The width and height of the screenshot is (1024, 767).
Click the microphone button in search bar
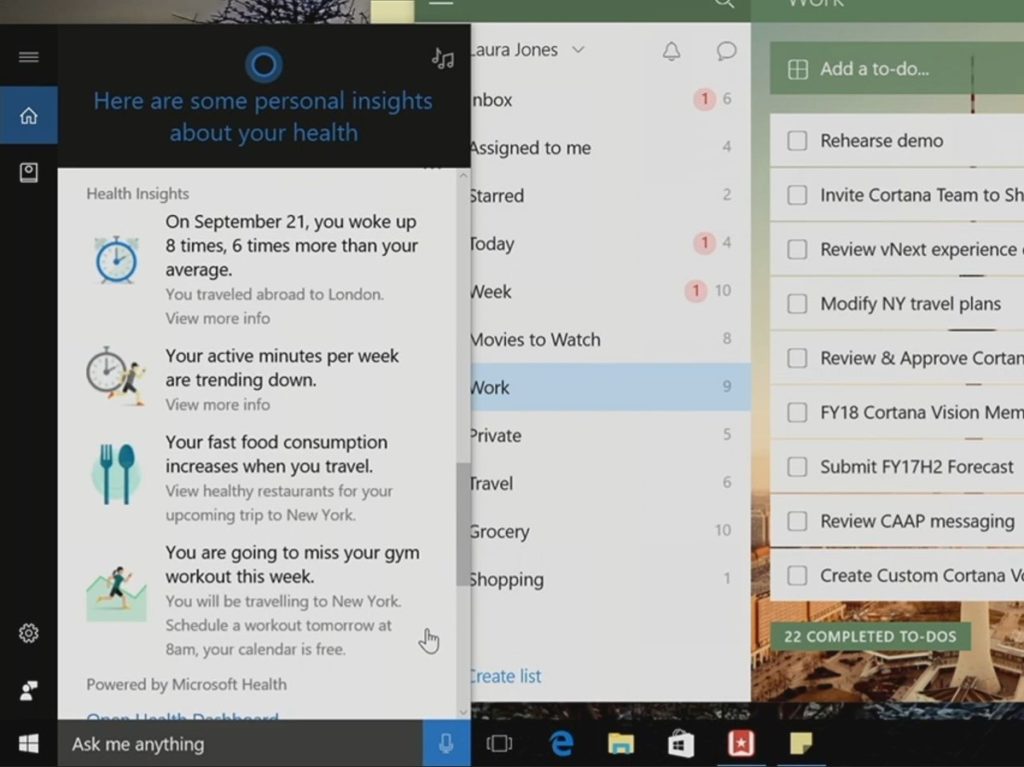446,744
